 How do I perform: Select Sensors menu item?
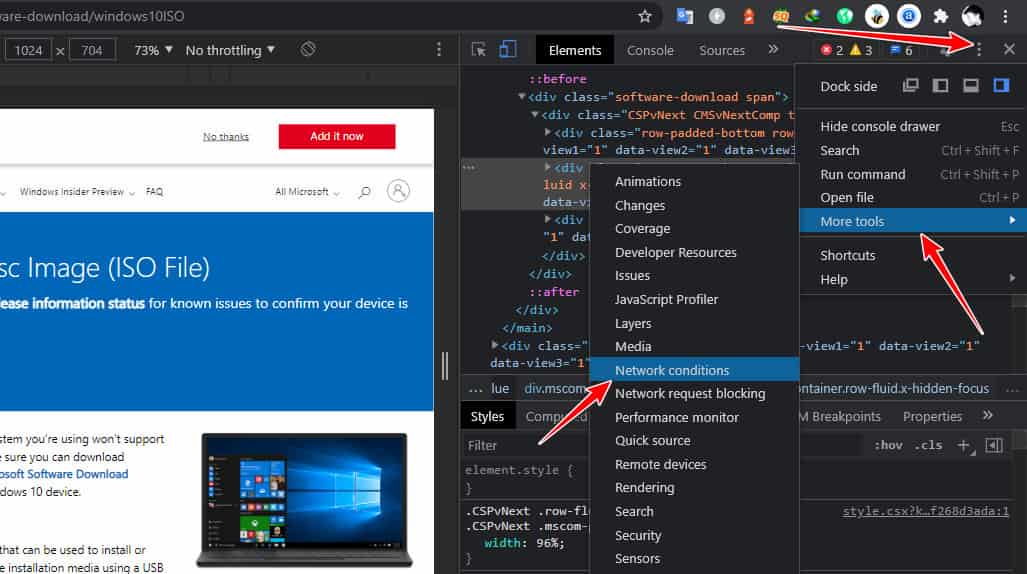click(x=694, y=558)
